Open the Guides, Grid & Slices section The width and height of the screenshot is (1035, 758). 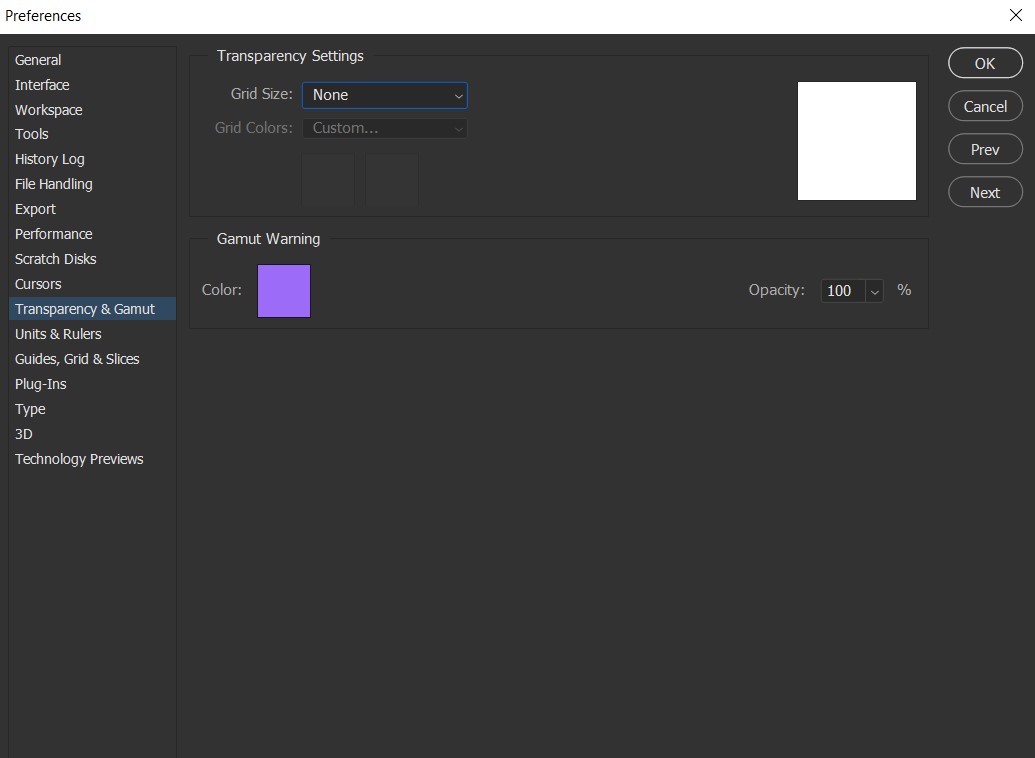point(77,358)
